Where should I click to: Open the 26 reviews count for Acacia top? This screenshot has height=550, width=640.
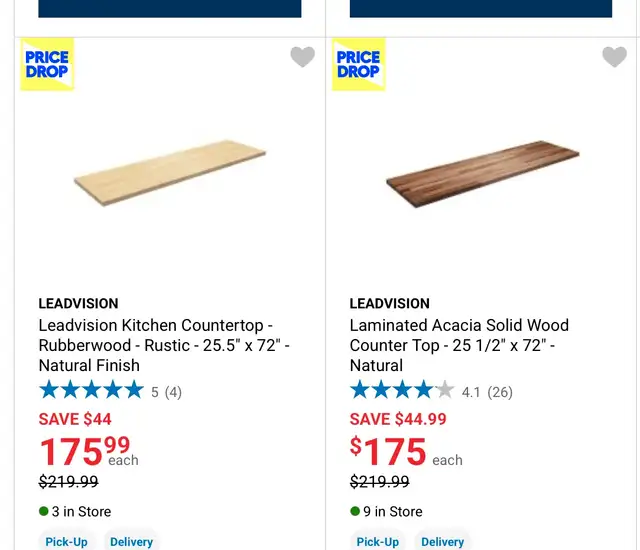pyautogui.click(x=500, y=392)
